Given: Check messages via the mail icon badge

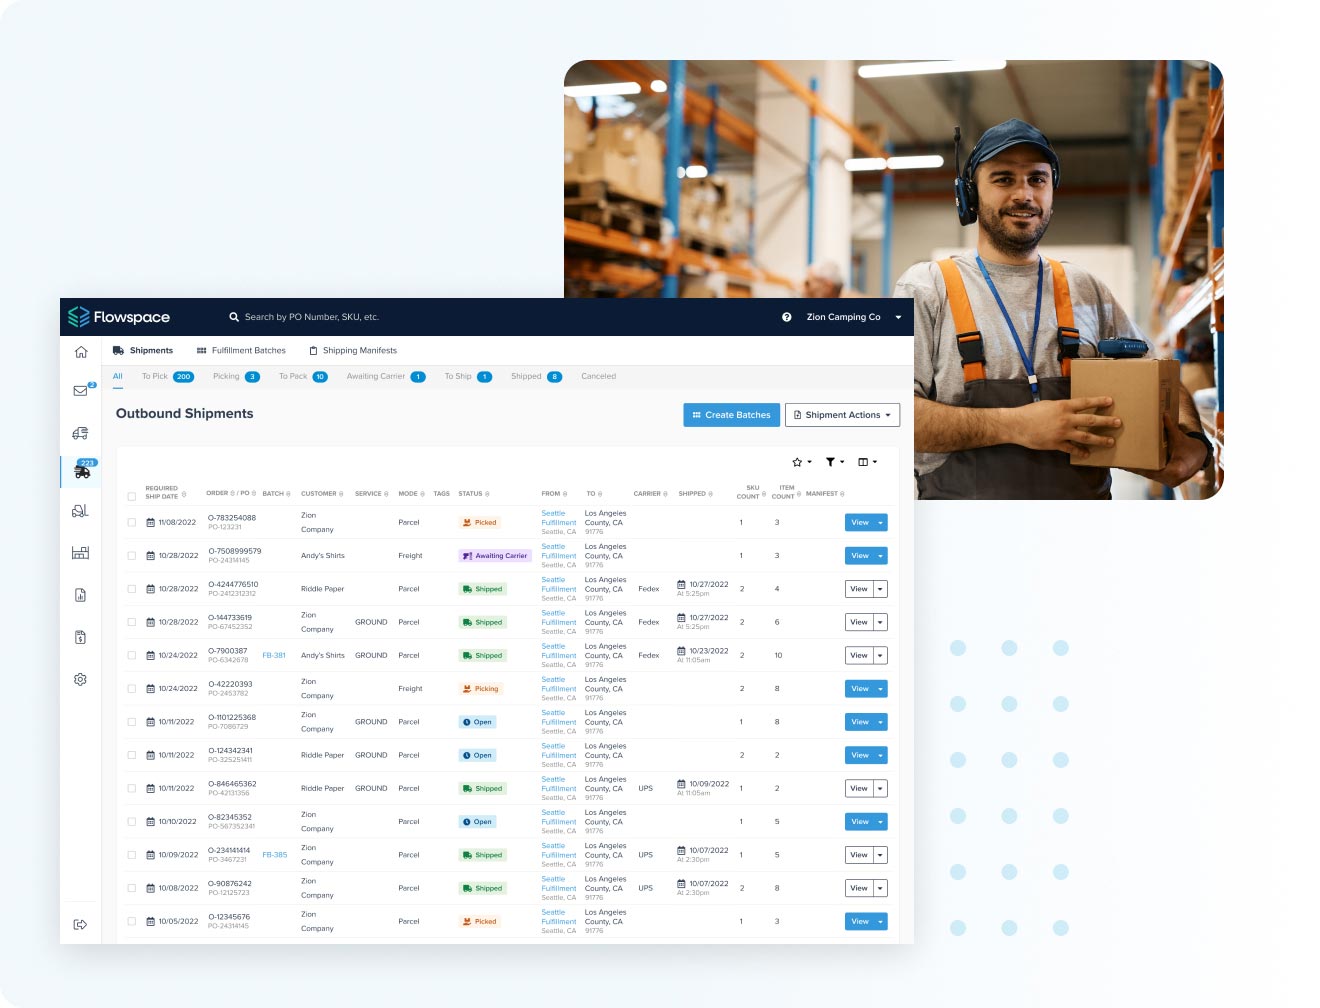Looking at the screenshot, I should 80,389.
